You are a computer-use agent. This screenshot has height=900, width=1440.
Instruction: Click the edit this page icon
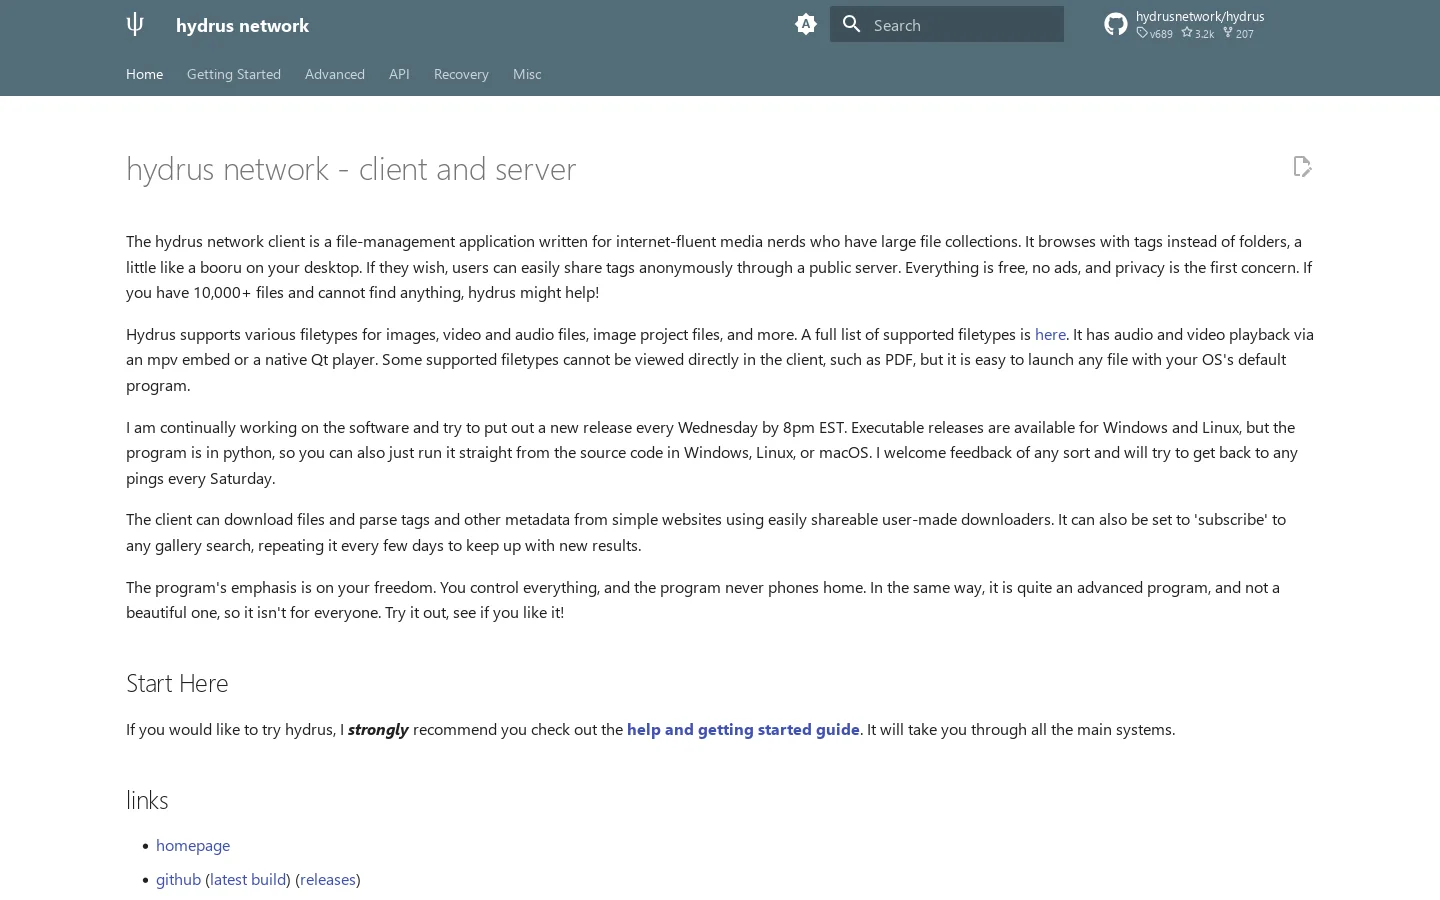(x=1302, y=167)
